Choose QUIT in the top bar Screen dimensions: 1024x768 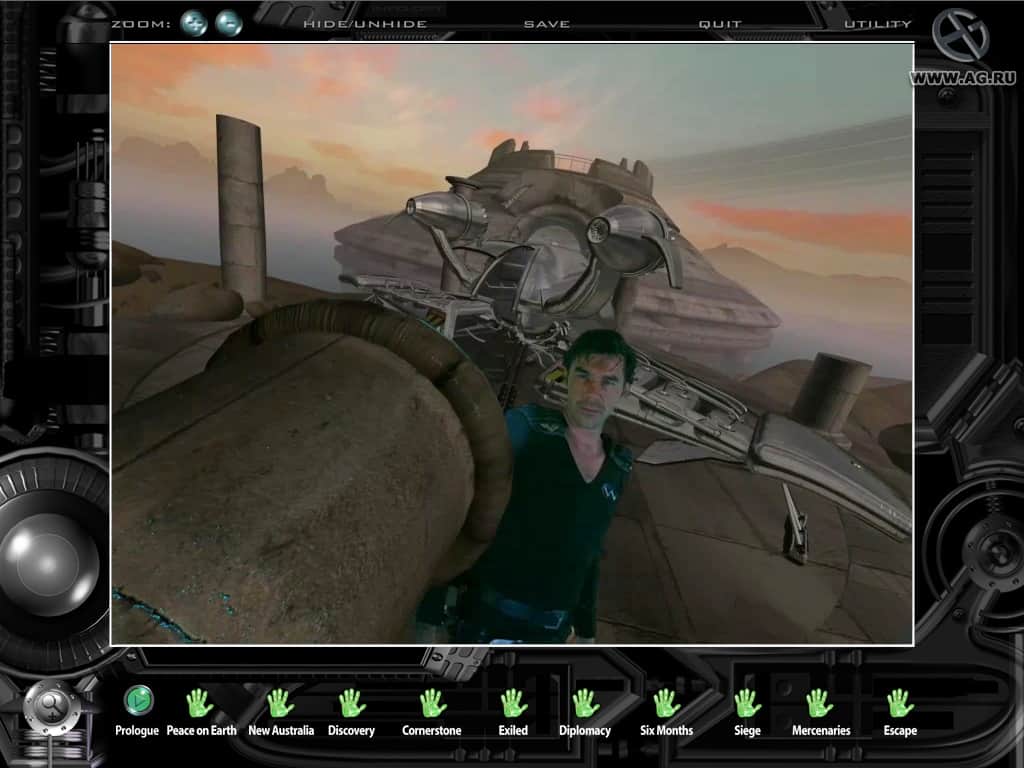pyautogui.click(x=720, y=24)
